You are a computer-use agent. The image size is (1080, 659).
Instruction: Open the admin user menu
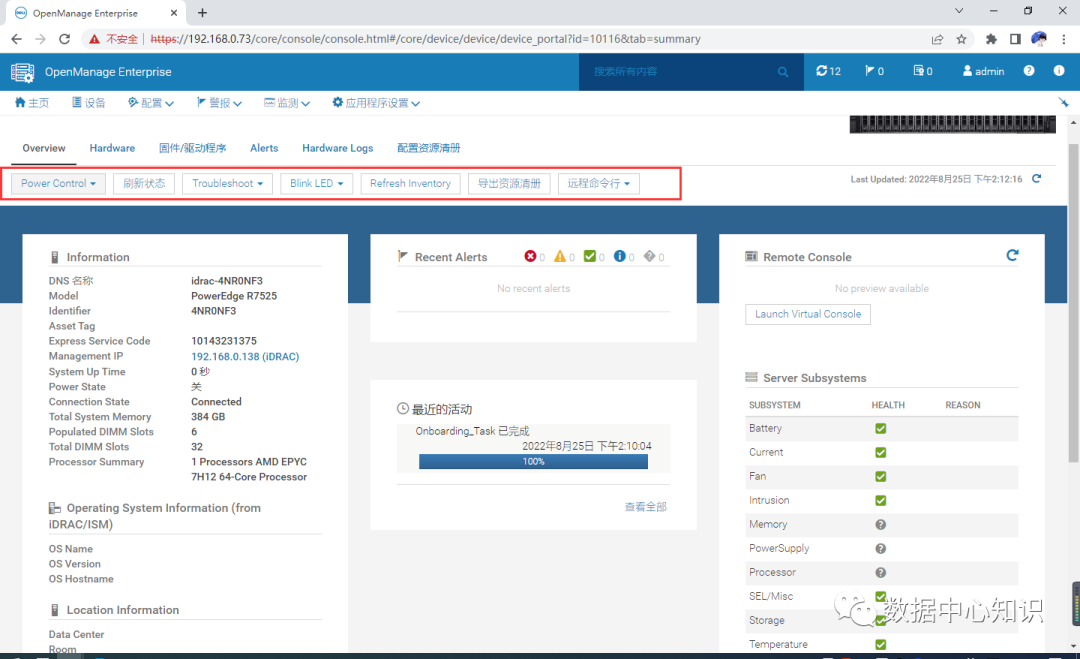click(984, 71)
